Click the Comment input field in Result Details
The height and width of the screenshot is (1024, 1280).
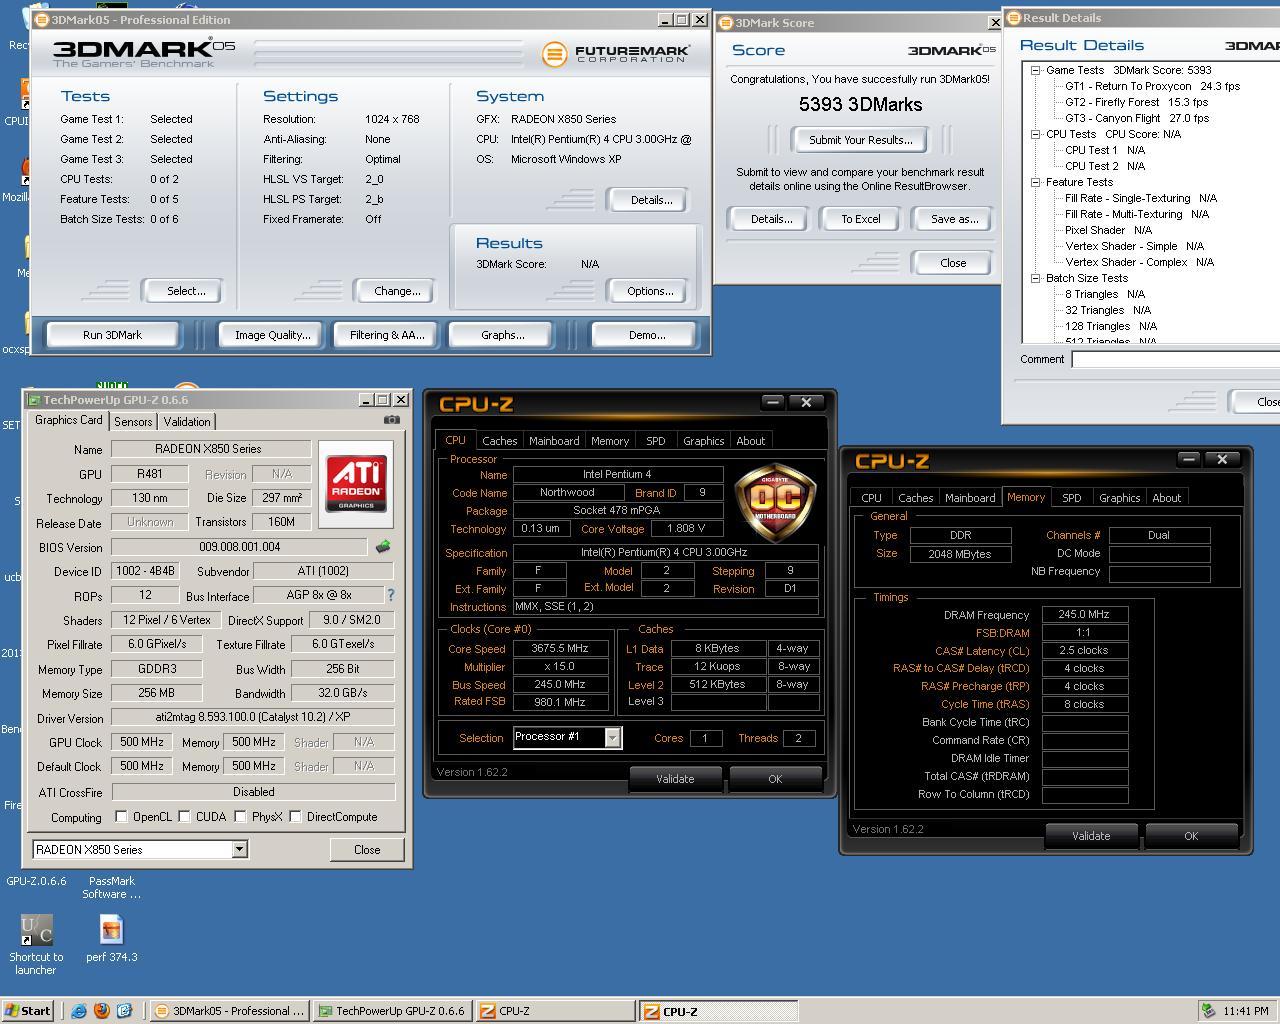1176,359
